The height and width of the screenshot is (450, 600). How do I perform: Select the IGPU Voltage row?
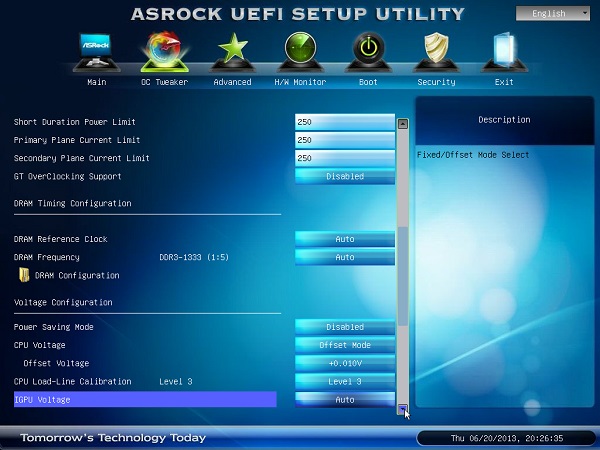point(145,399)
